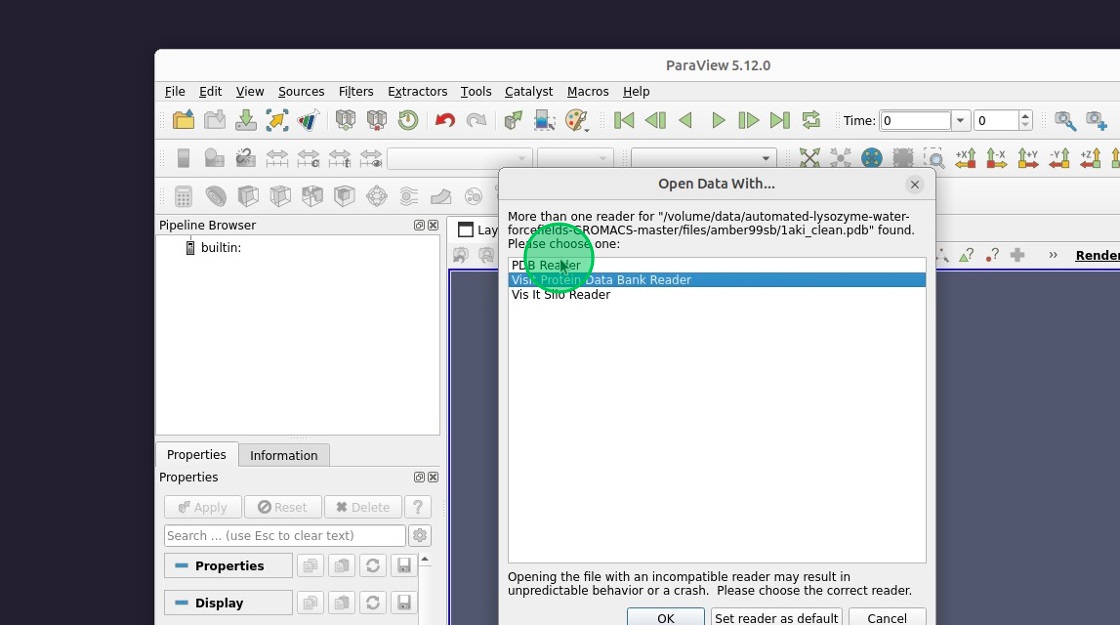Click the Save Extracts download icon
This screenshot has height=625, width=1120.
(x=246, y=120)
